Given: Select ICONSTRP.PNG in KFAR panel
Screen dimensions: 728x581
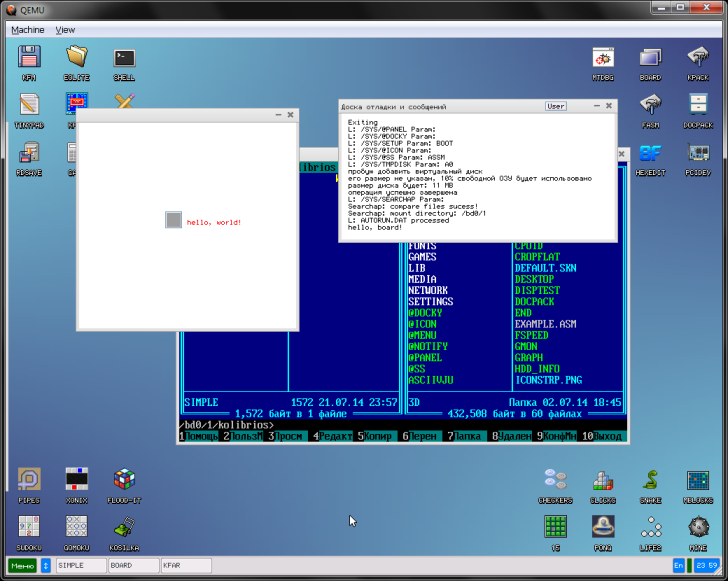Looking at the screenshot, I should [548, 380].
